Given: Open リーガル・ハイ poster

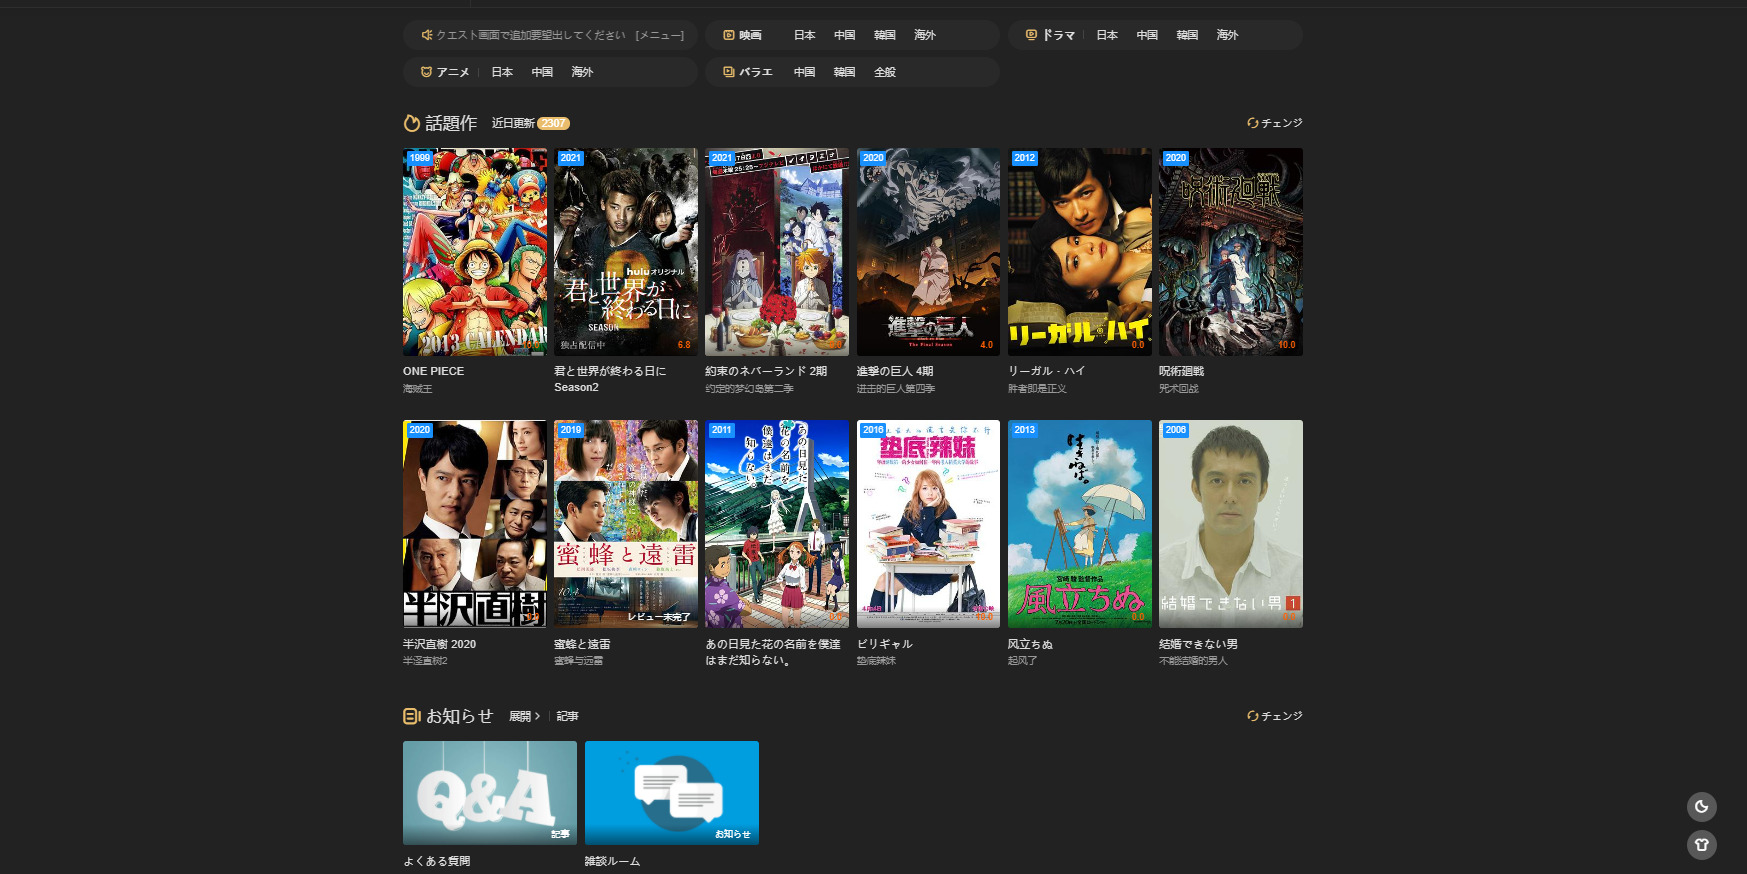Looking at the screenshot, I should [x=1080, y=252].
